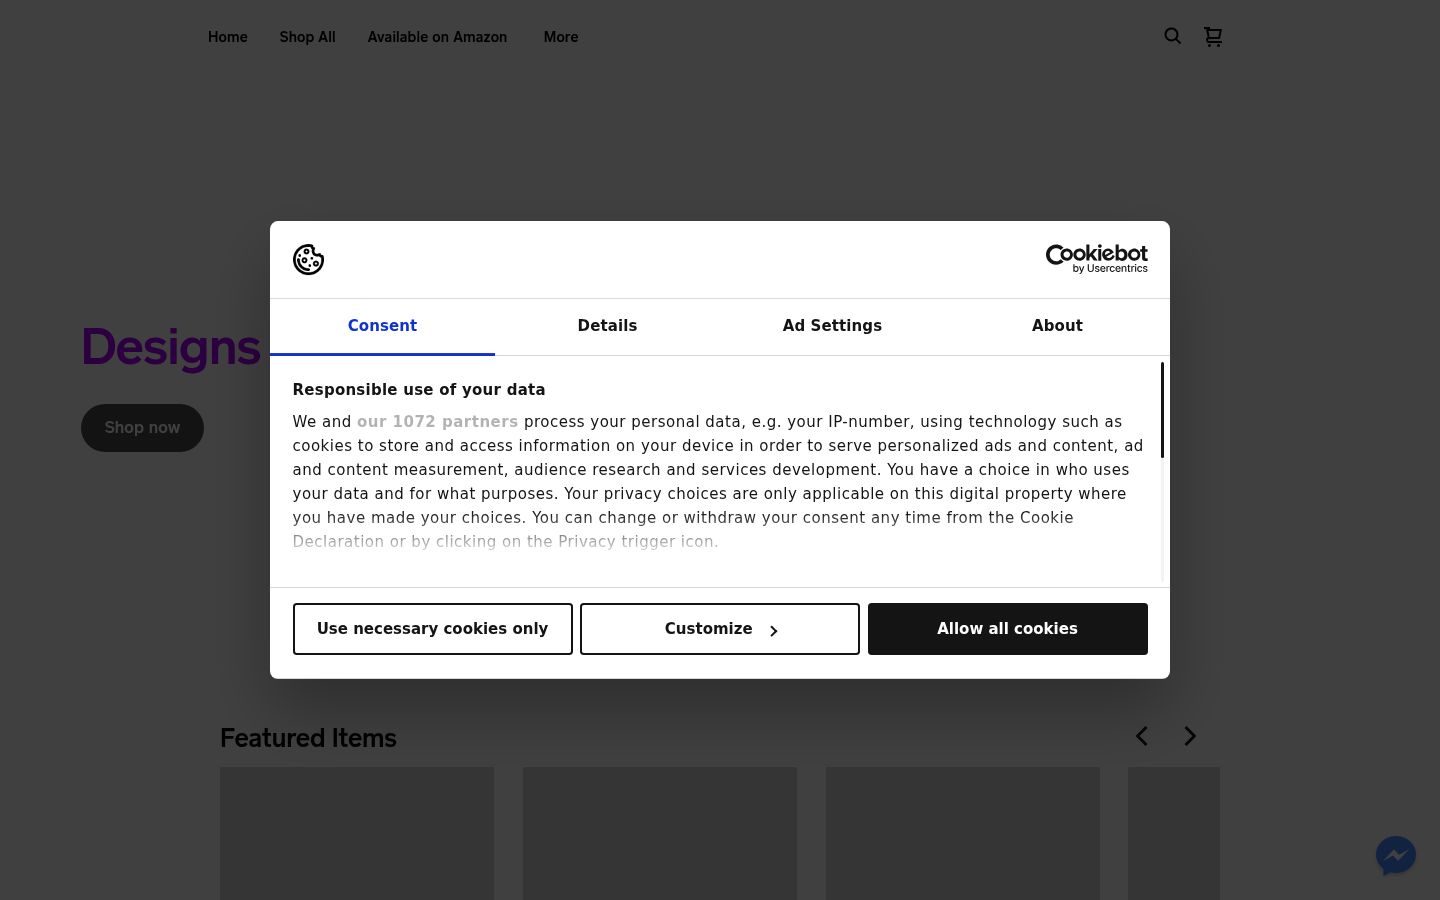Open the second Featured Items product thumbnail
Screen dimensions: 1440x900
tap(660, 833)
